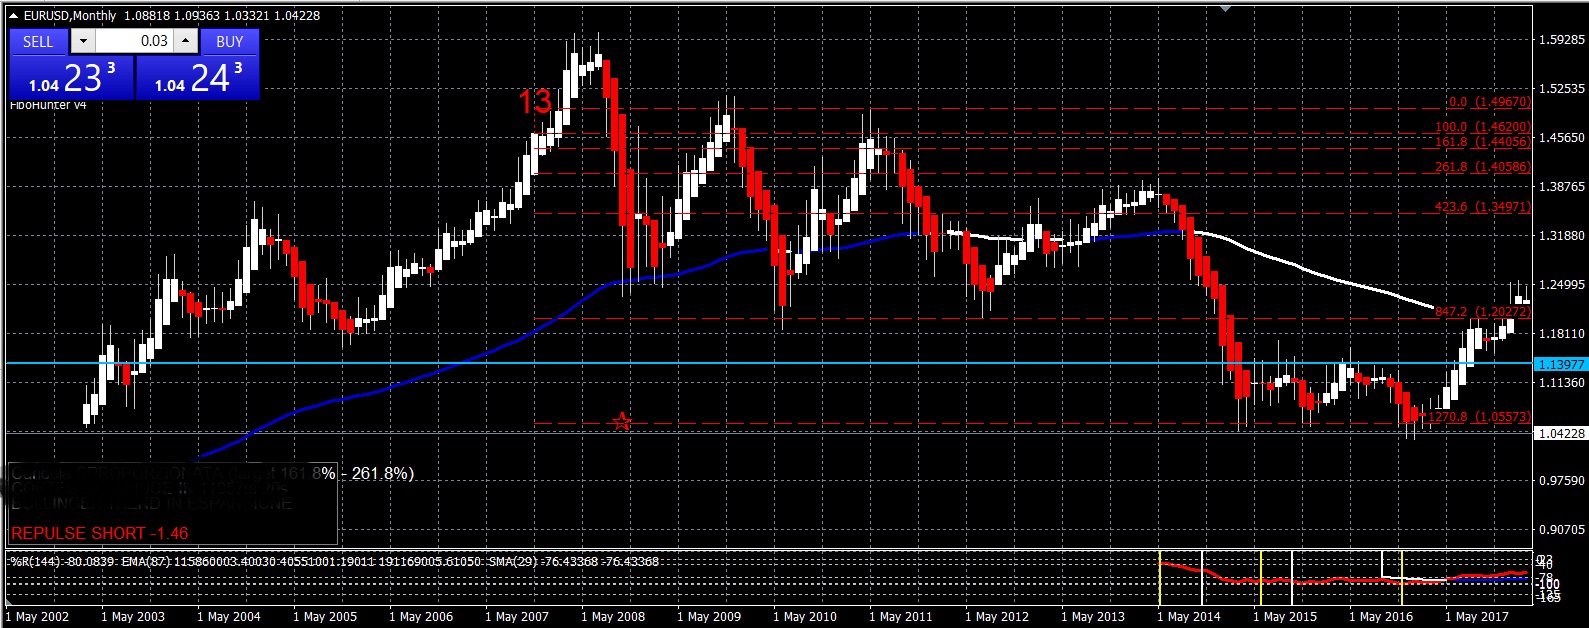Increase lot volume with up arrow

click(186, 41)
